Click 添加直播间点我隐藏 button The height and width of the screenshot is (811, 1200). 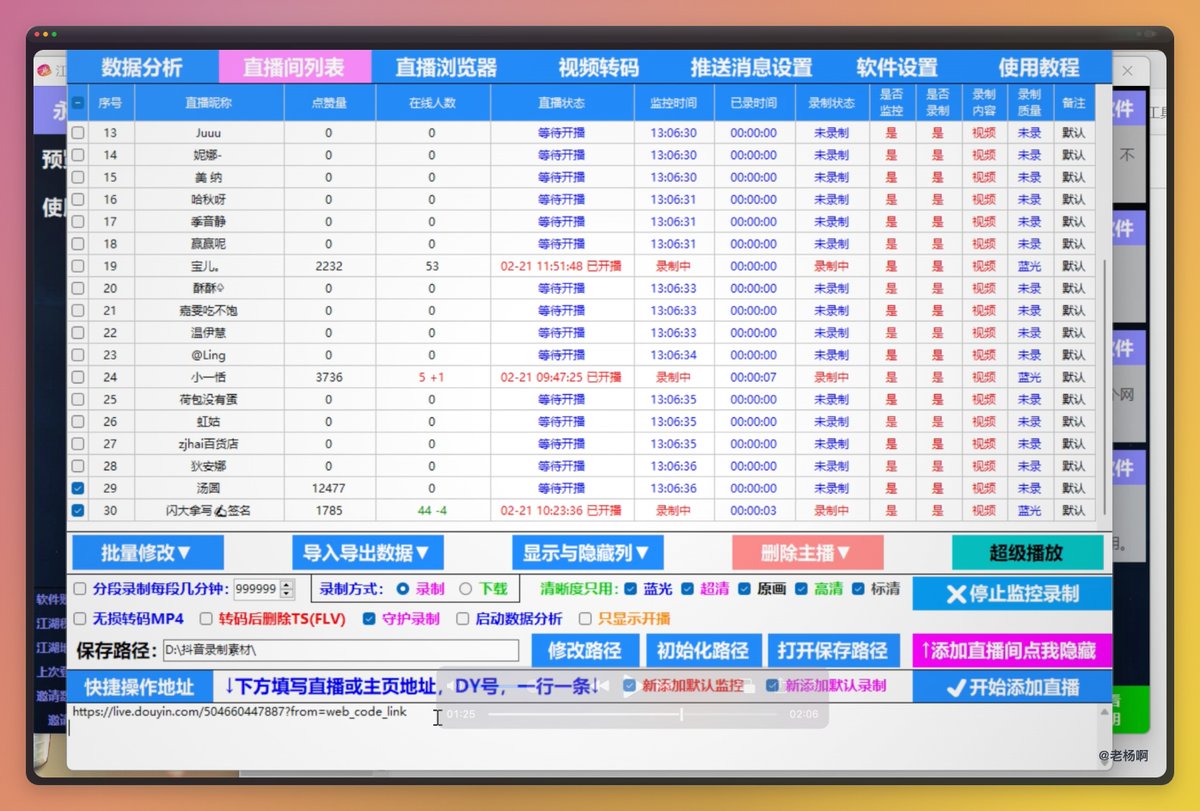point(1012,651)
